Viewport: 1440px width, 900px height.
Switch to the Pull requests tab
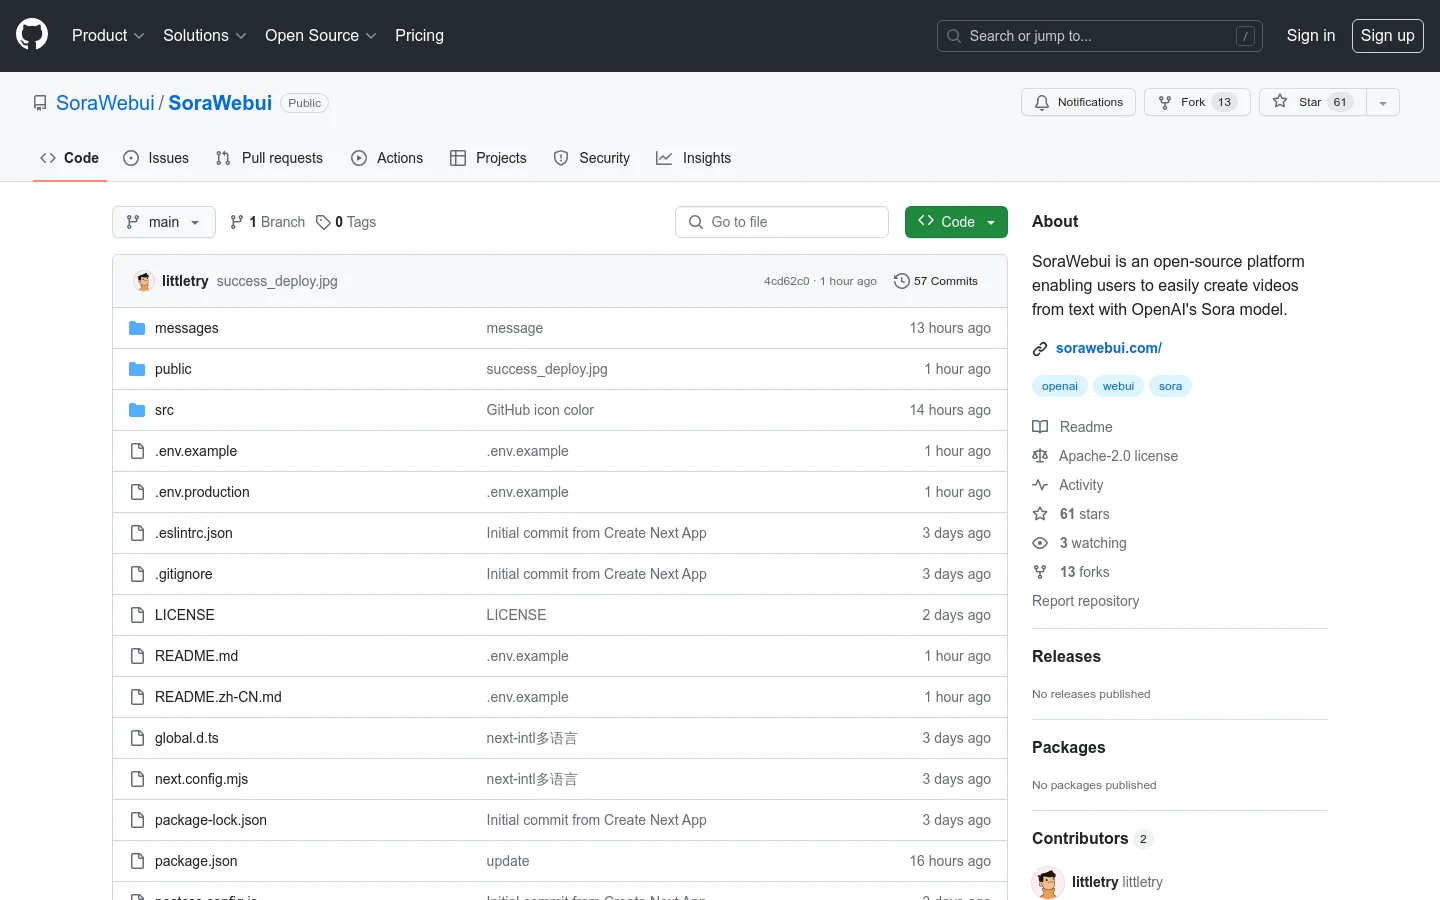tap(269, 158)
